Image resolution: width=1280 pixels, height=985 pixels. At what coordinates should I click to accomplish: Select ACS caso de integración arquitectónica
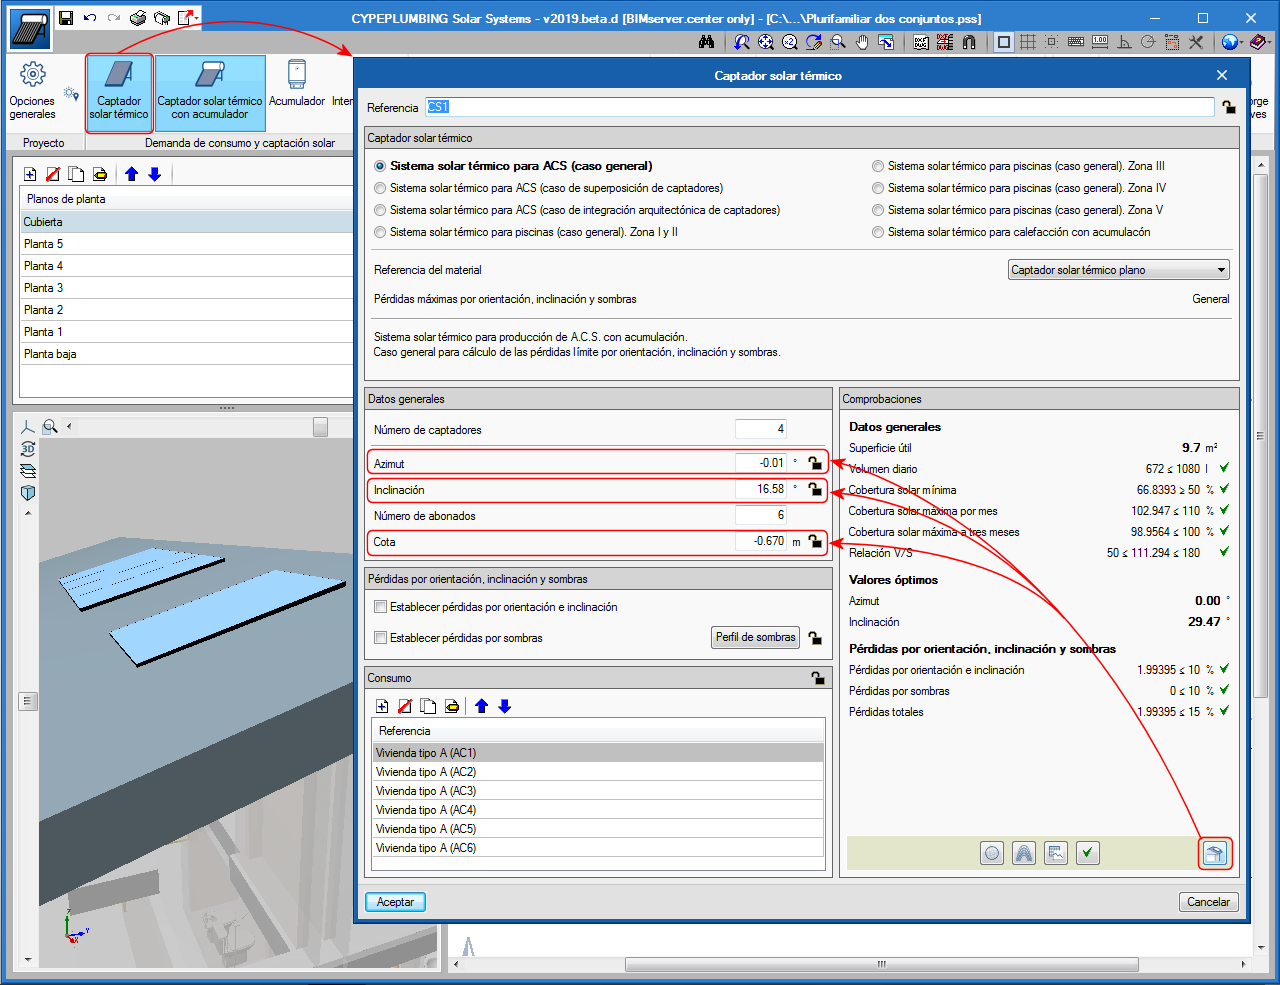pos(577,210)
